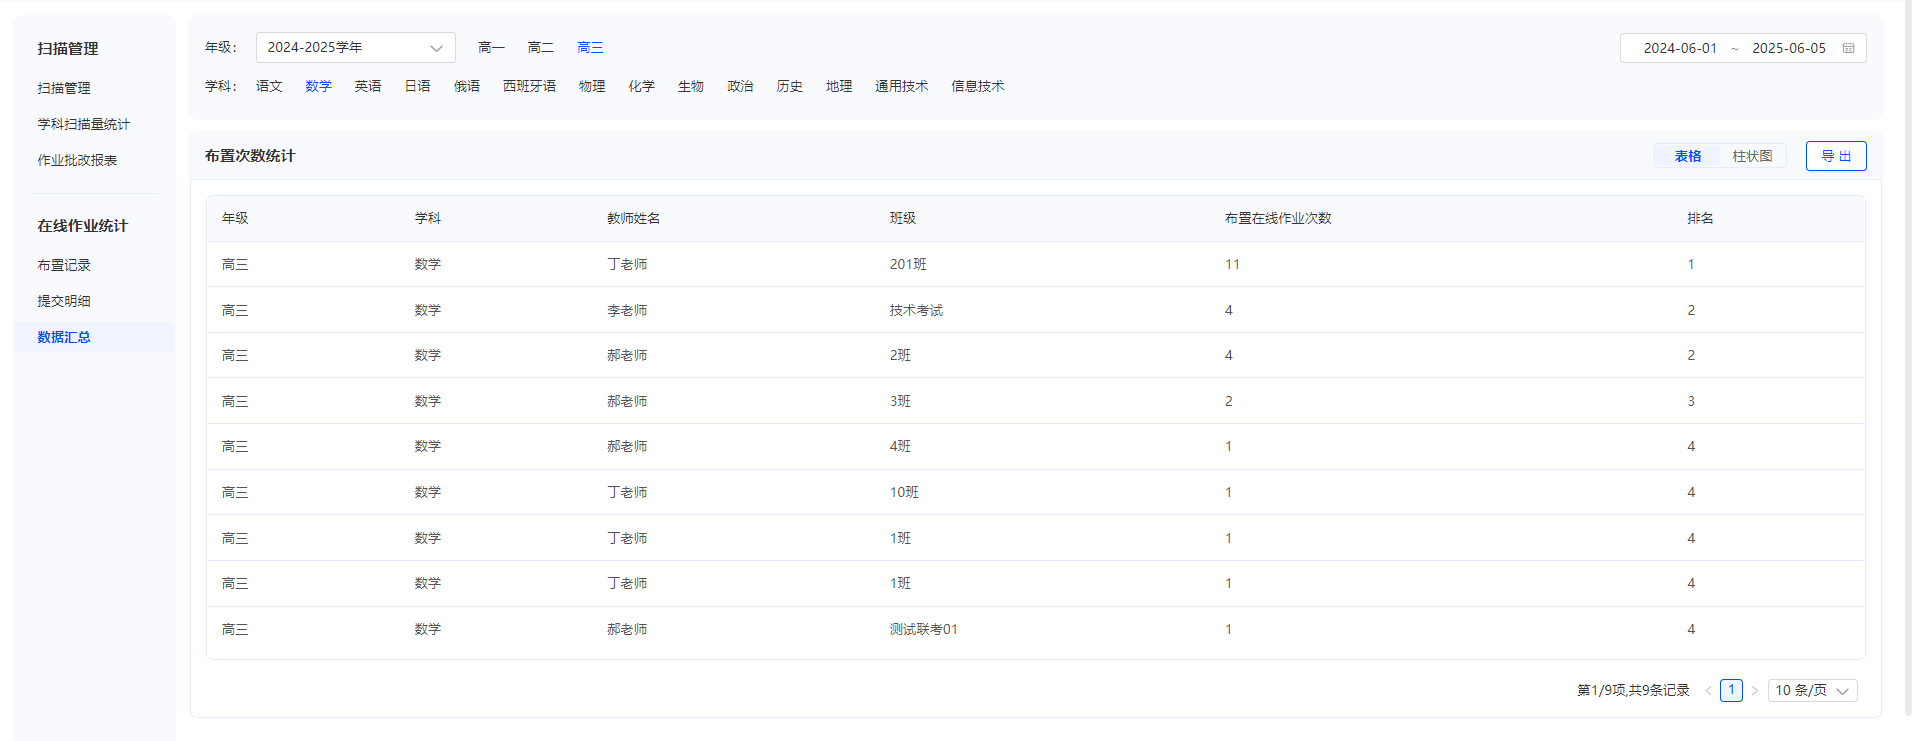Open 提交明细 in sidebar
The height and width of the screenshot is (741, 1912).
64,301
